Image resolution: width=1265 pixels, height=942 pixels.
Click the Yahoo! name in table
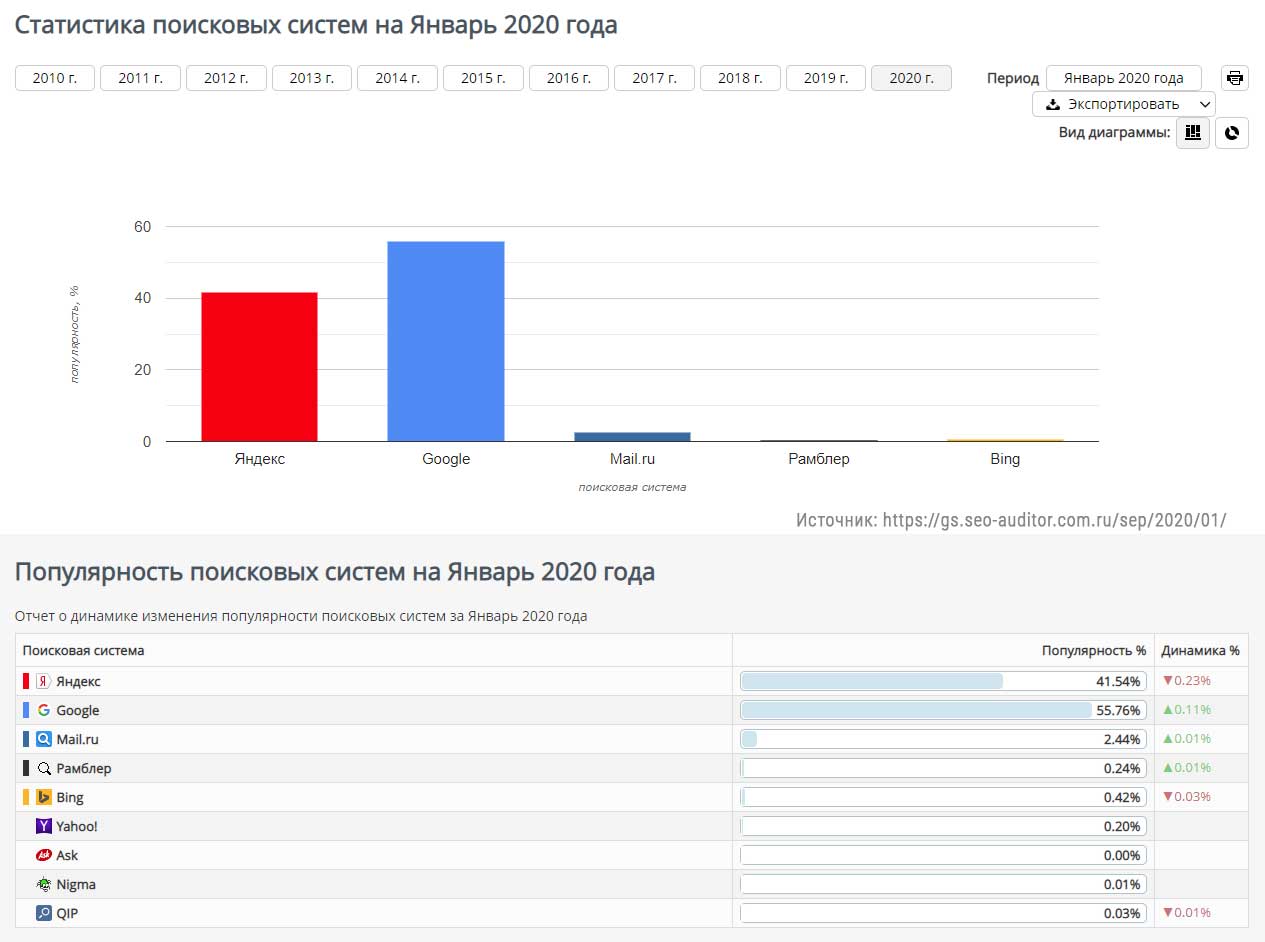[77, 826]
